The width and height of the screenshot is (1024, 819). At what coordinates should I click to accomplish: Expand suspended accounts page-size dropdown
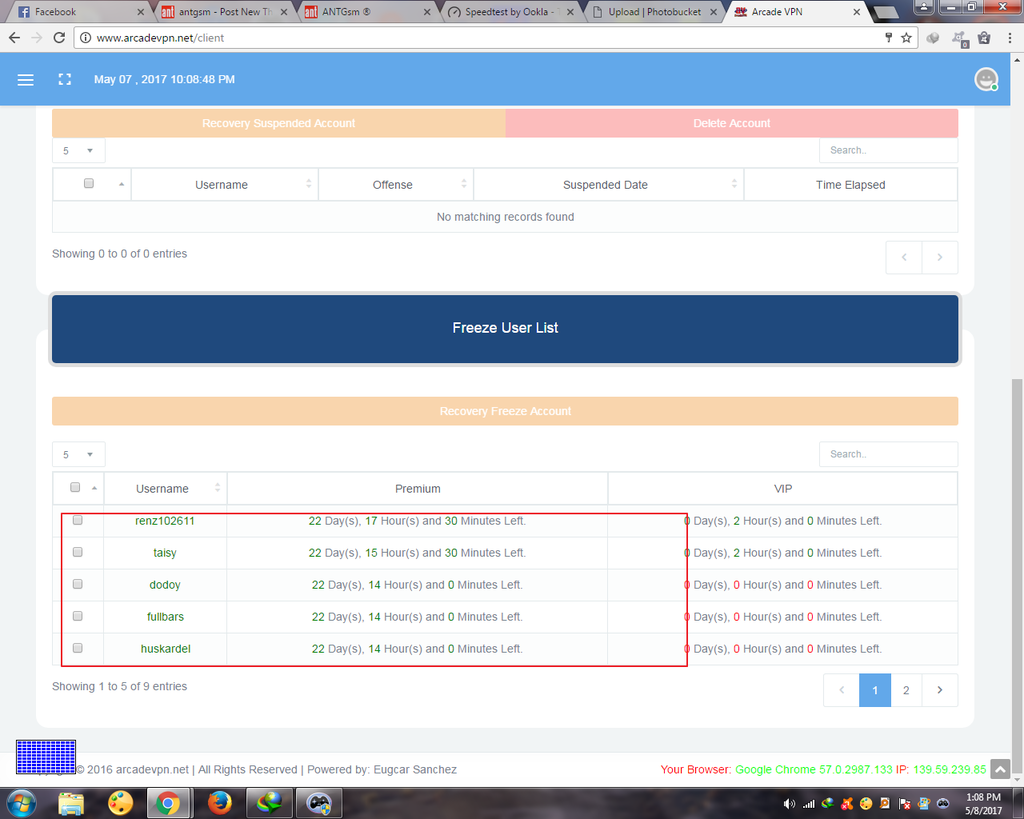[x=78, y=150]
